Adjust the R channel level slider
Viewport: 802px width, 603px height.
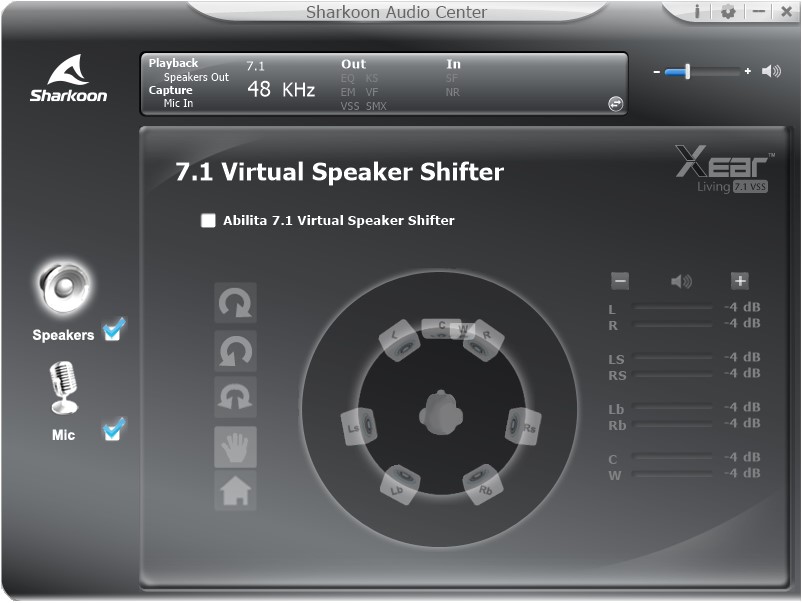pos(673,324)
